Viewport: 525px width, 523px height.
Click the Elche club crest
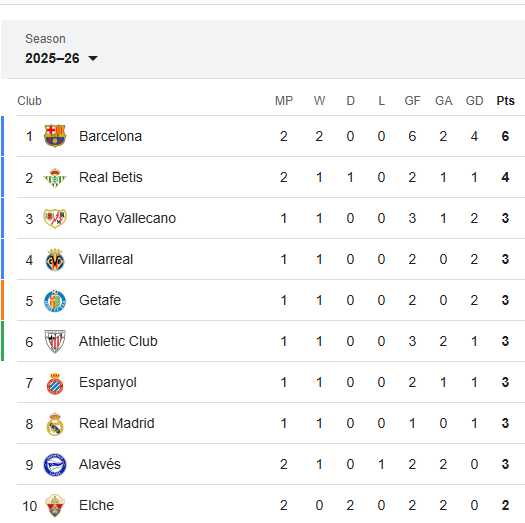(55, 506)
